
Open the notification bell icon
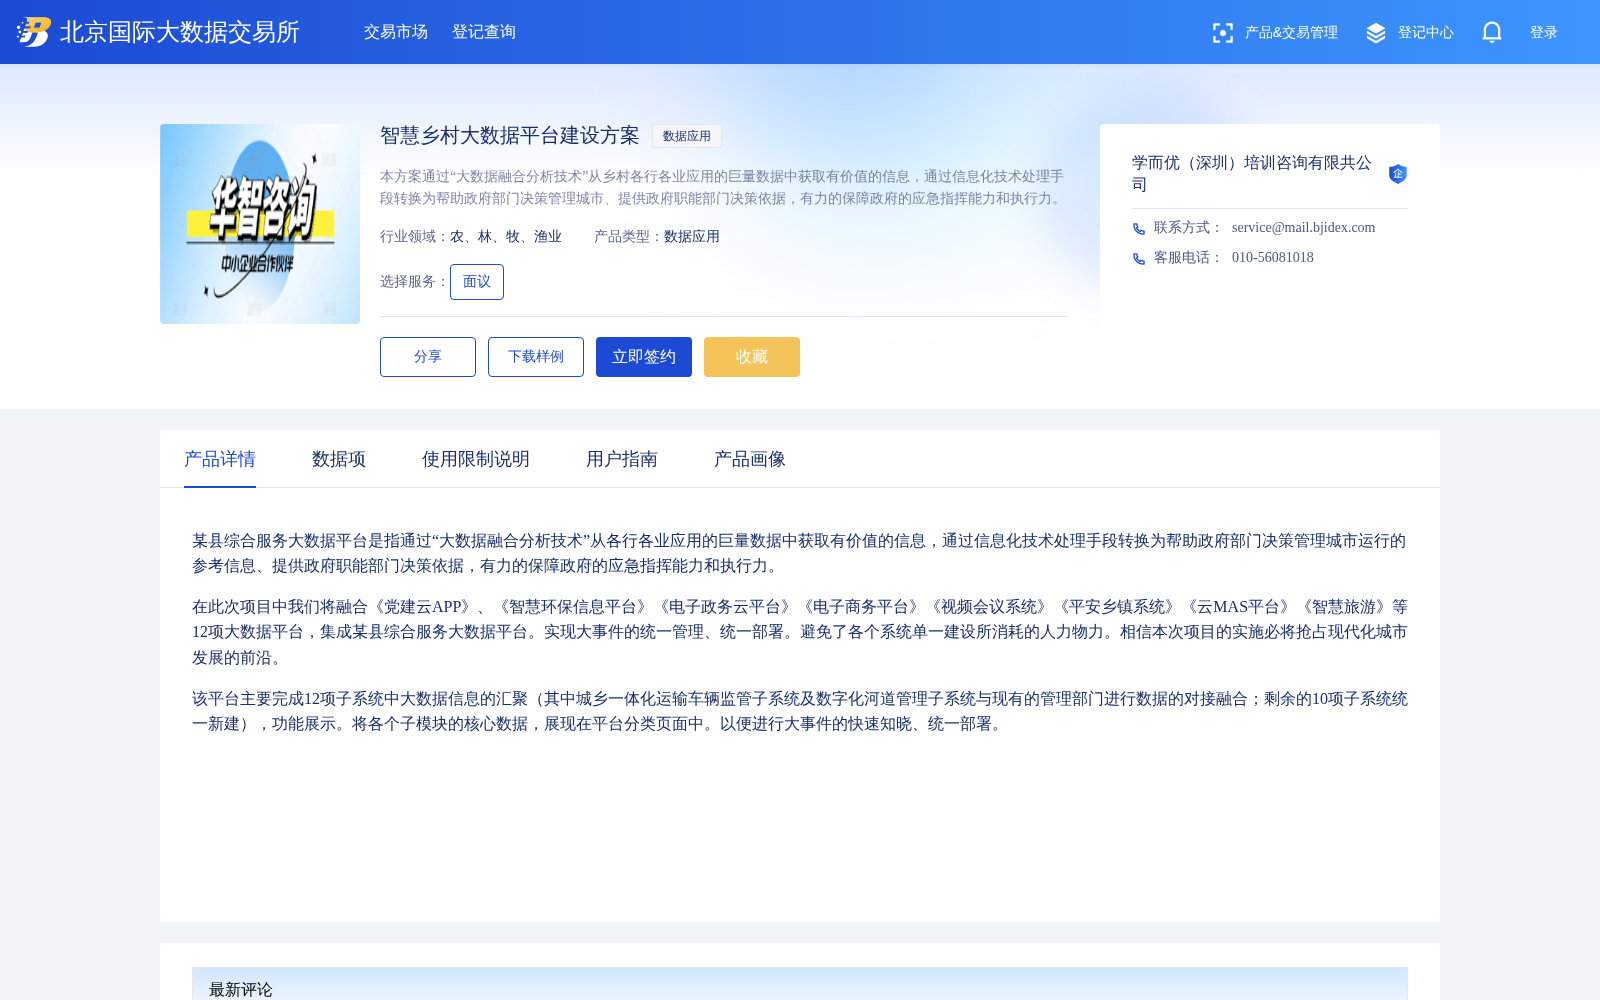pyautogui.click(x=1492, y=32)
